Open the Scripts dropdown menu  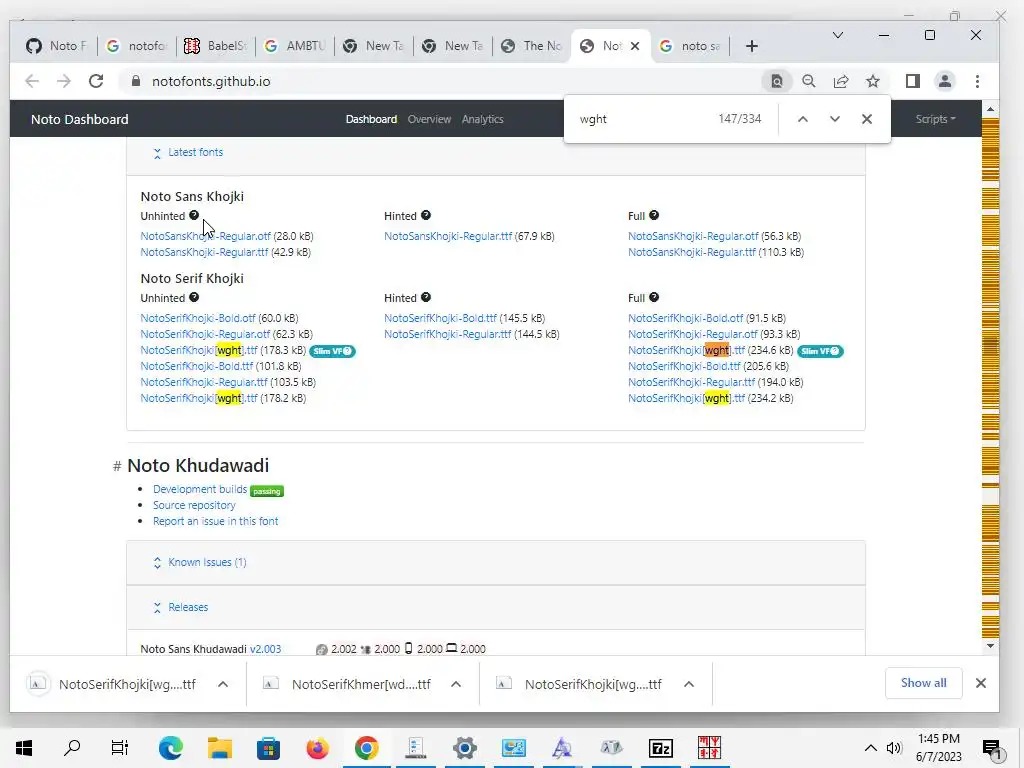pyautogui.click(x=935, y=119)
